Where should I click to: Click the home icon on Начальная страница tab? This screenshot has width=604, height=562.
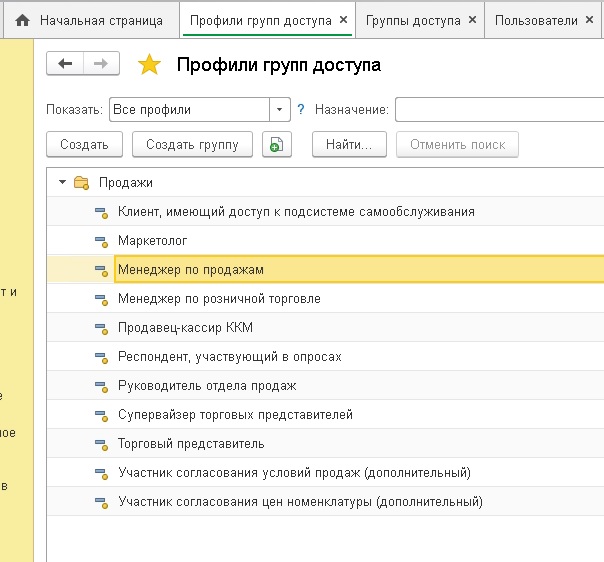[x=22, y=20]
